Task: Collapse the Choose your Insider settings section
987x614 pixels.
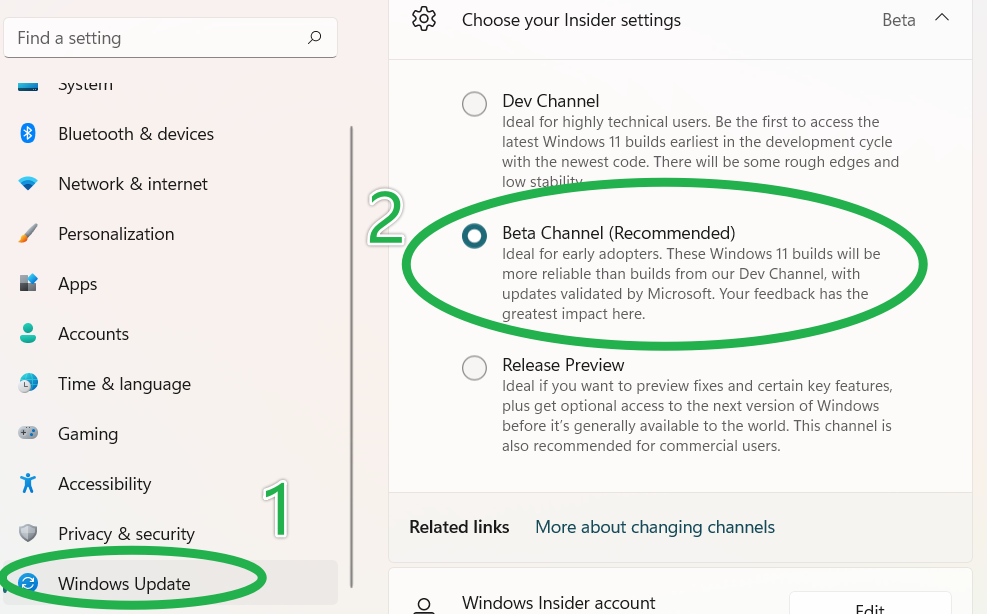Action: pos(942,18)
